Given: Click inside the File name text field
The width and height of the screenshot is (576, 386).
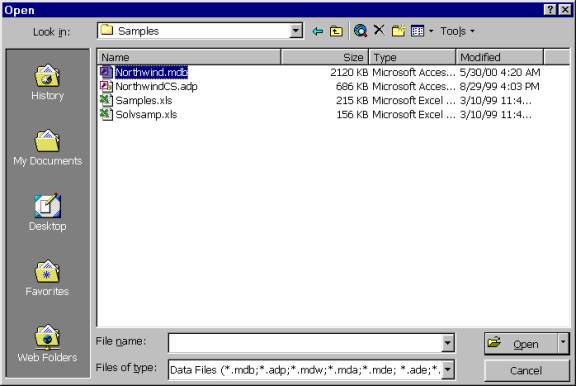Looking at the screenshot, I should pyautogui.click(x=305, y=343).
